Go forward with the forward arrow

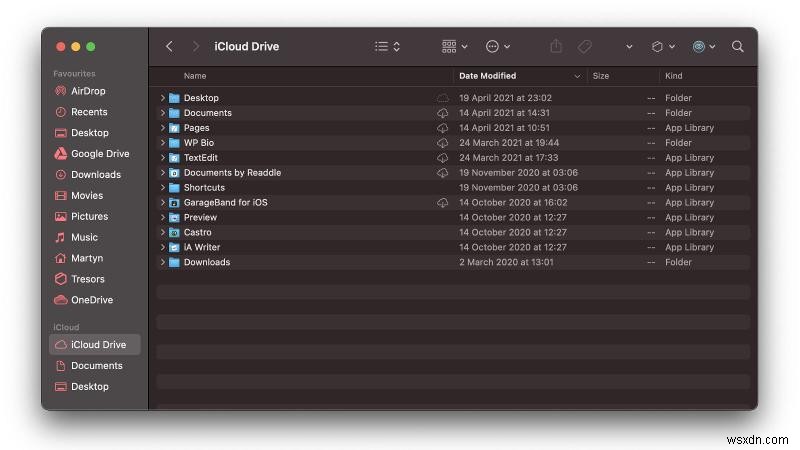[x=195, y=46]
